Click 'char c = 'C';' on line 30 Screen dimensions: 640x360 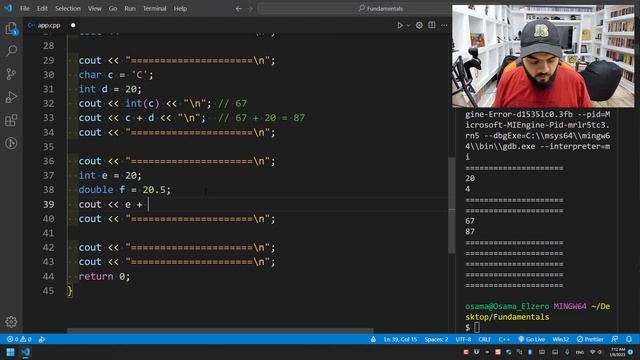point(116,75)
